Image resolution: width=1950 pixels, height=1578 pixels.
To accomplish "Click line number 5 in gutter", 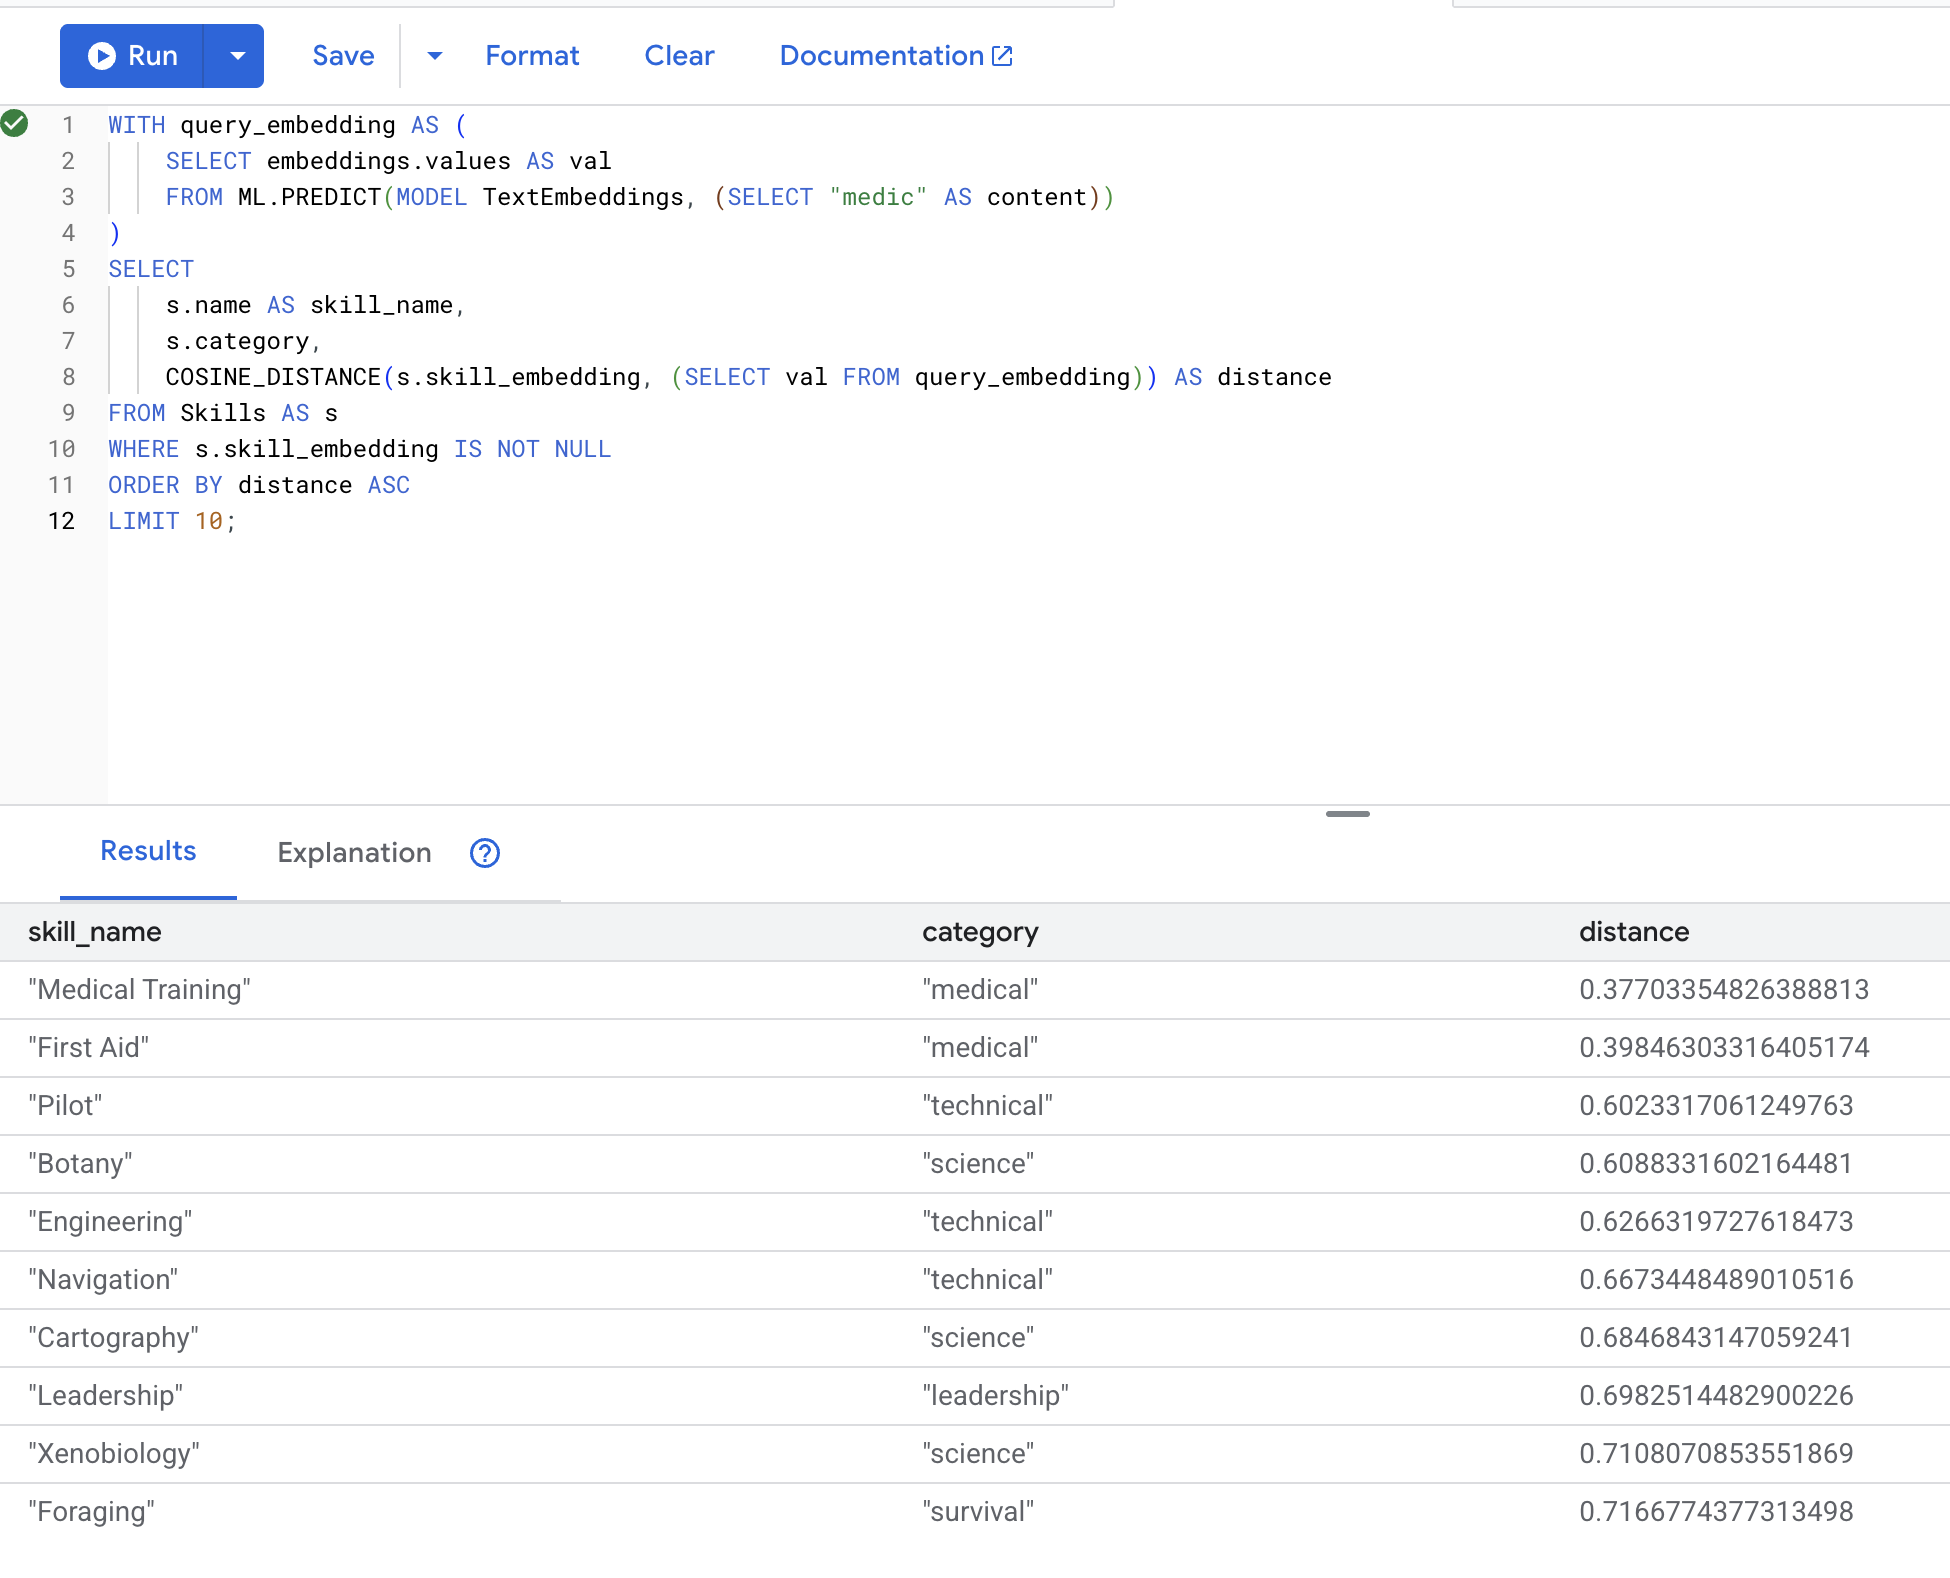I will pos(68,269).
